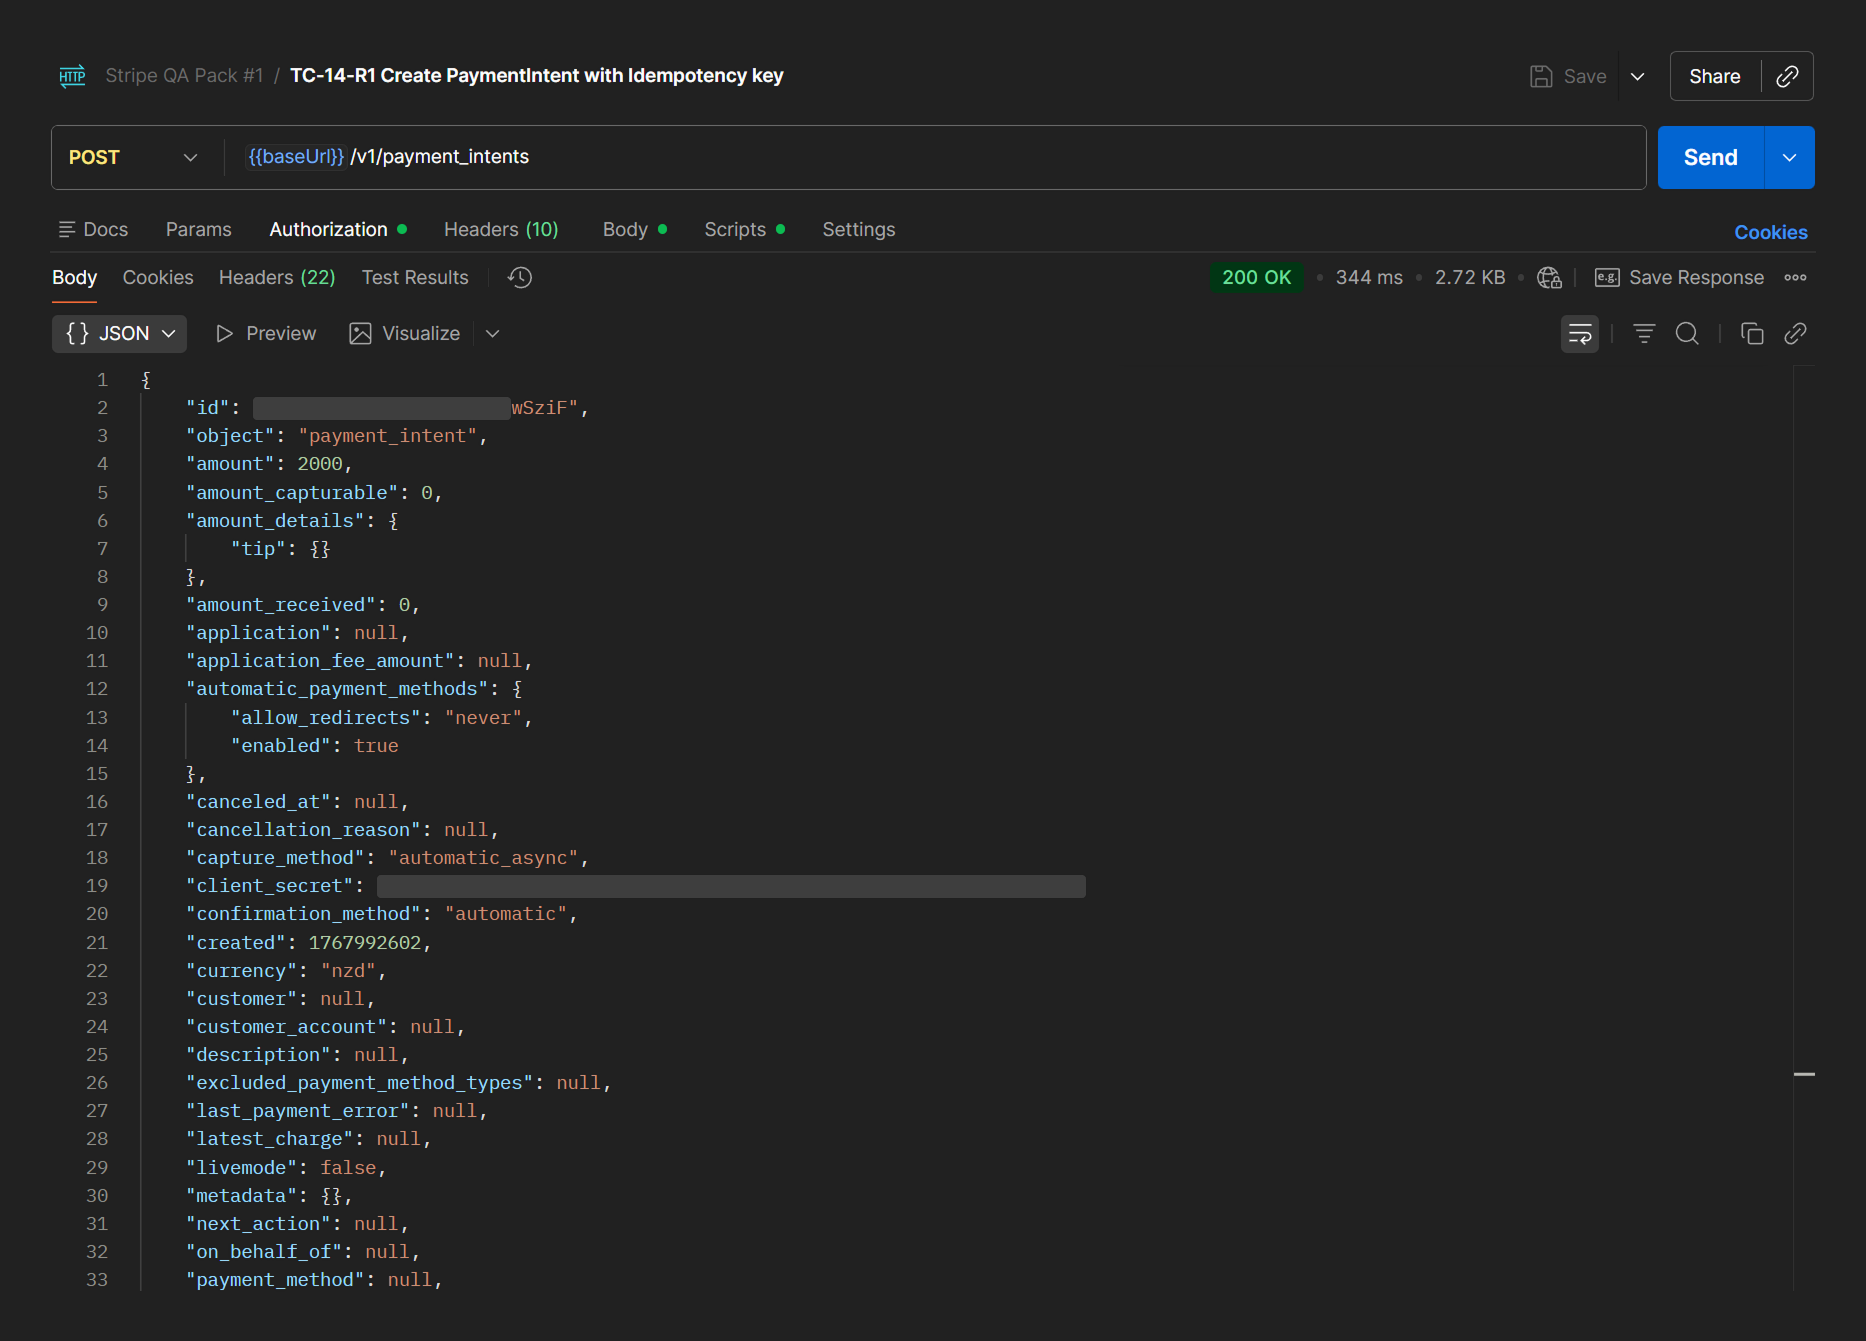
Task: Click the HTTP request type icon
Action: 72,76
